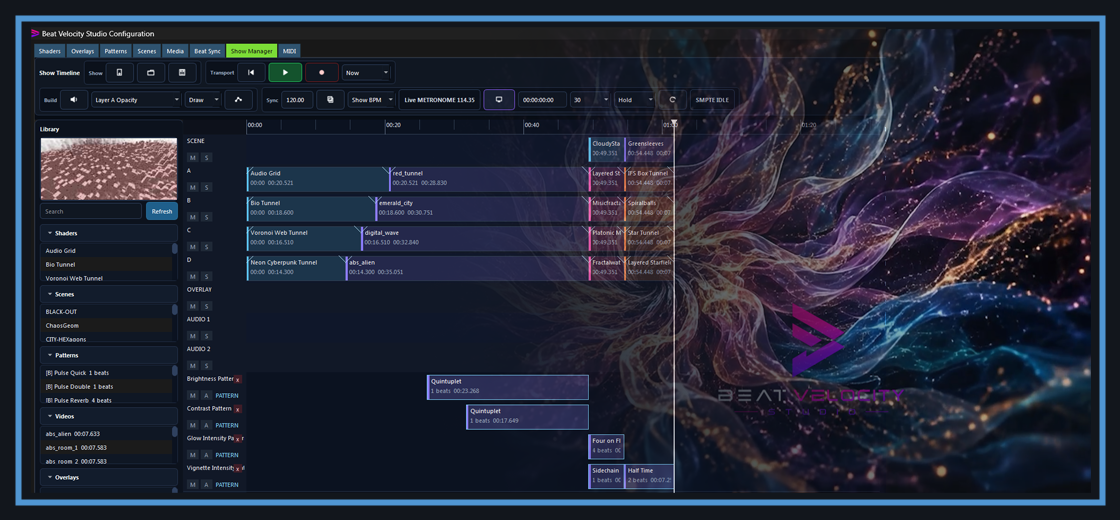
Task: Select Quintuplet clip on Brightness Pattern track
Action: [x=508, y=386]
